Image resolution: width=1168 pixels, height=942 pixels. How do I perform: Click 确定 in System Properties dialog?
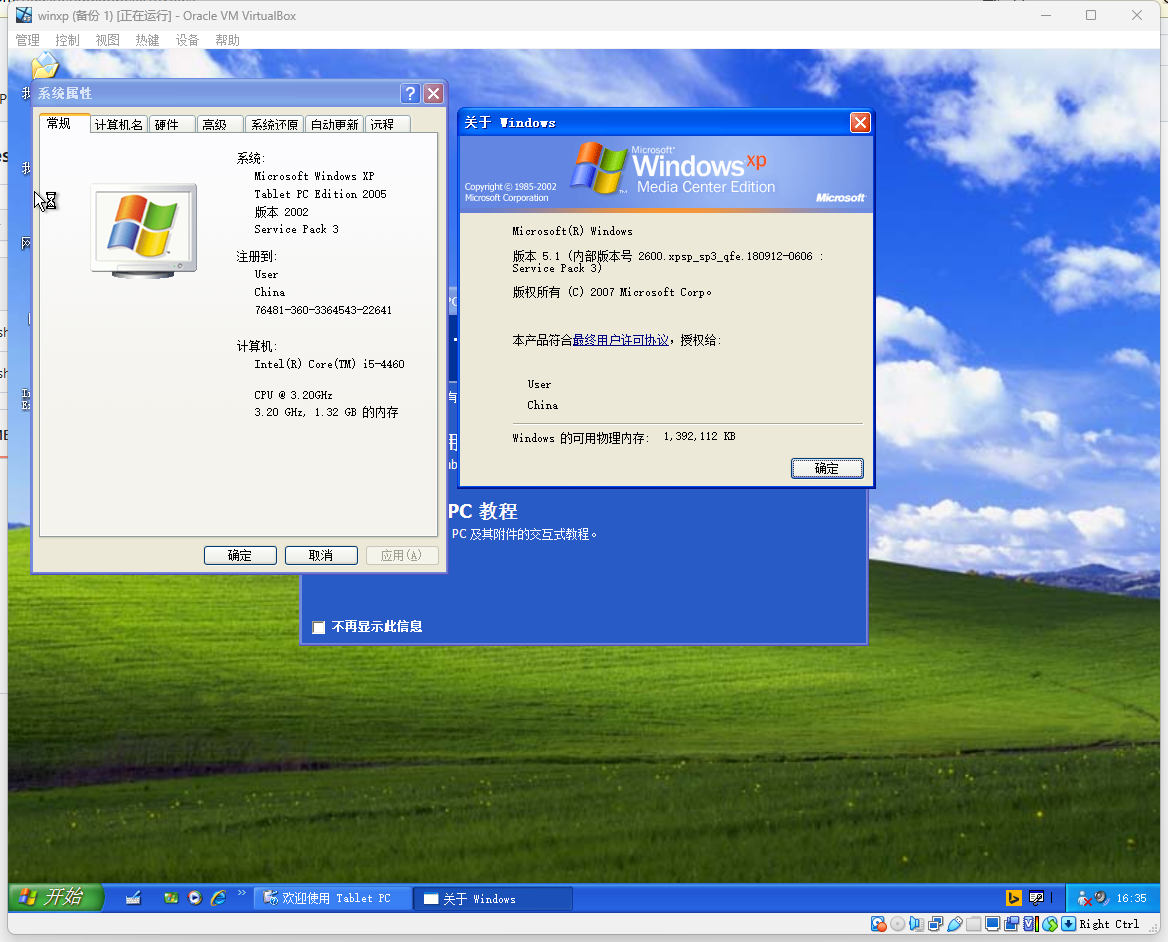click(x=240, y=556)
